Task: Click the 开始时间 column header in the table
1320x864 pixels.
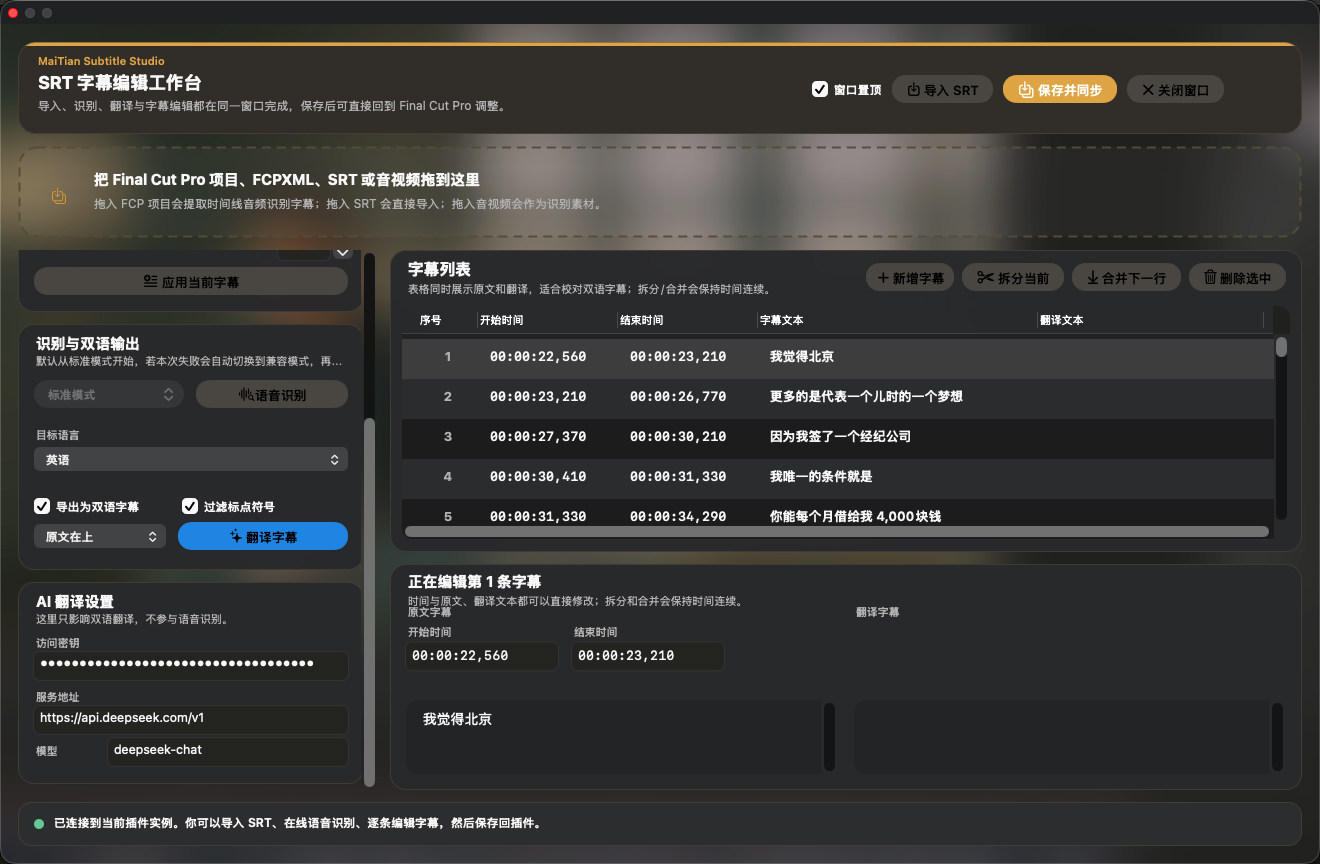Action: pos(501,320)
